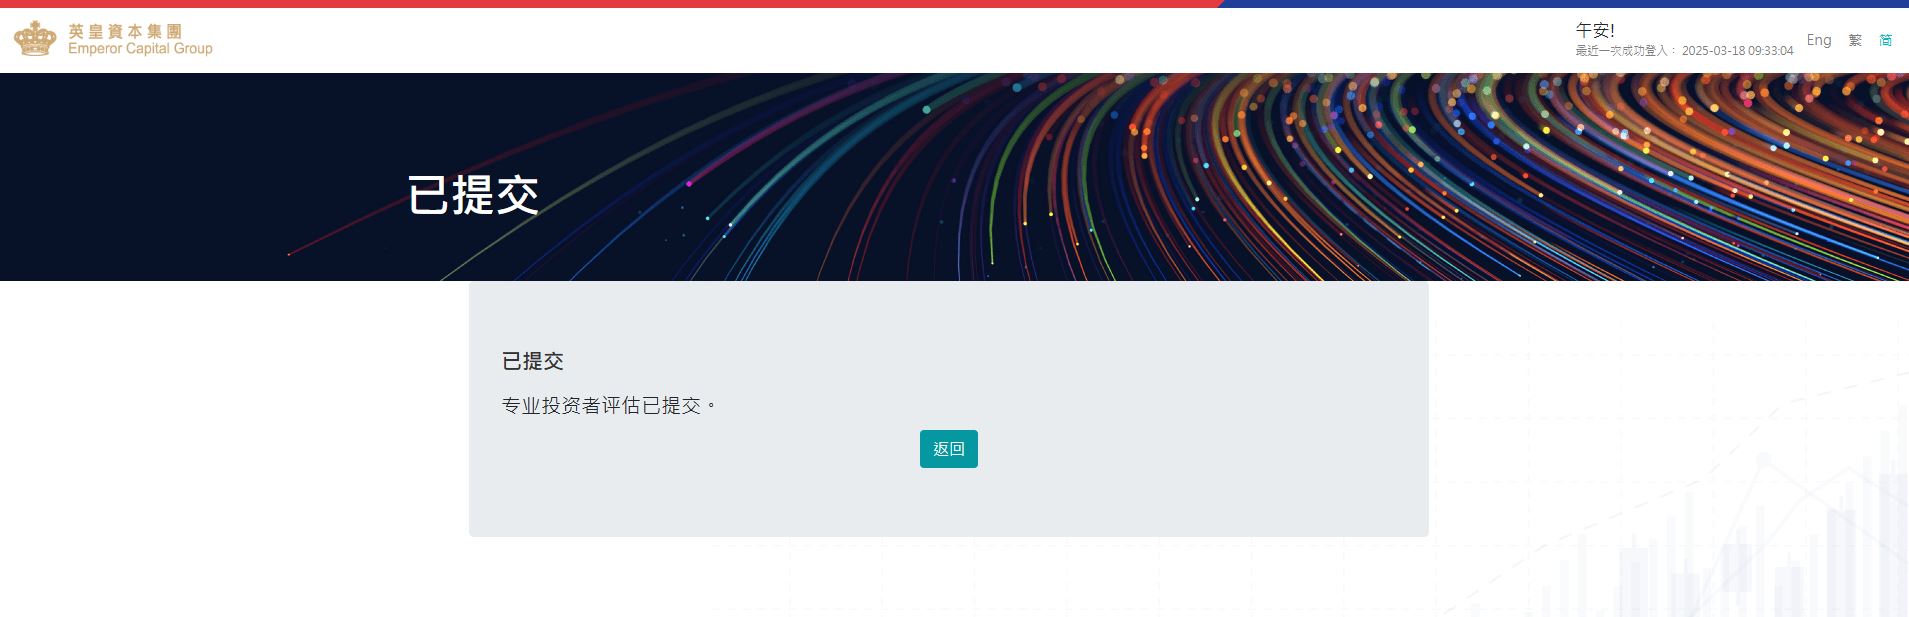Viewport: 1909px width, 617px height.
Task: Select the 简 Simplified Chinese option
Action: (1885, 40)
